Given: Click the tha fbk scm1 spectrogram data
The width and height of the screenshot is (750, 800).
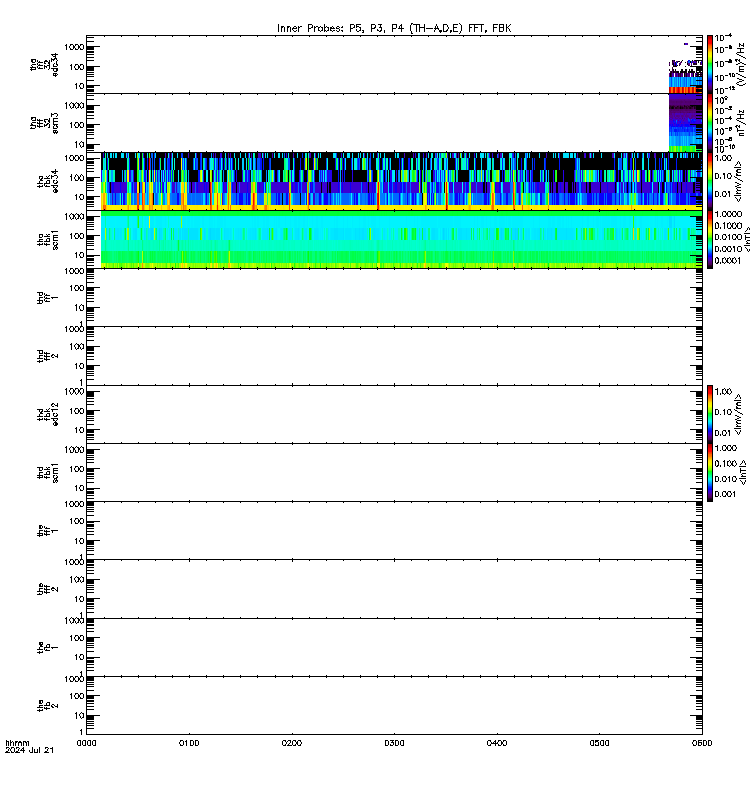Looking at the screenshot, I should click(402, 239).
